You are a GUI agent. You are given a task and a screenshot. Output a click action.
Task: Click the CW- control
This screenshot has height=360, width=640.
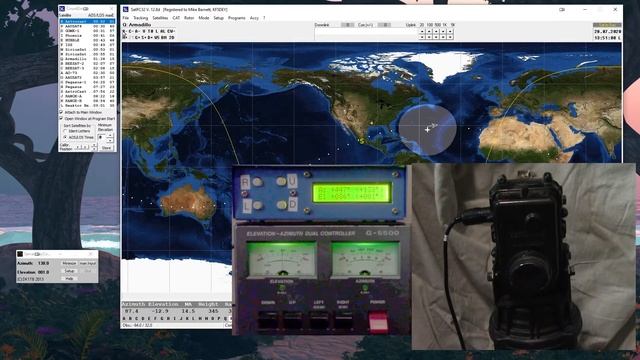171,31
